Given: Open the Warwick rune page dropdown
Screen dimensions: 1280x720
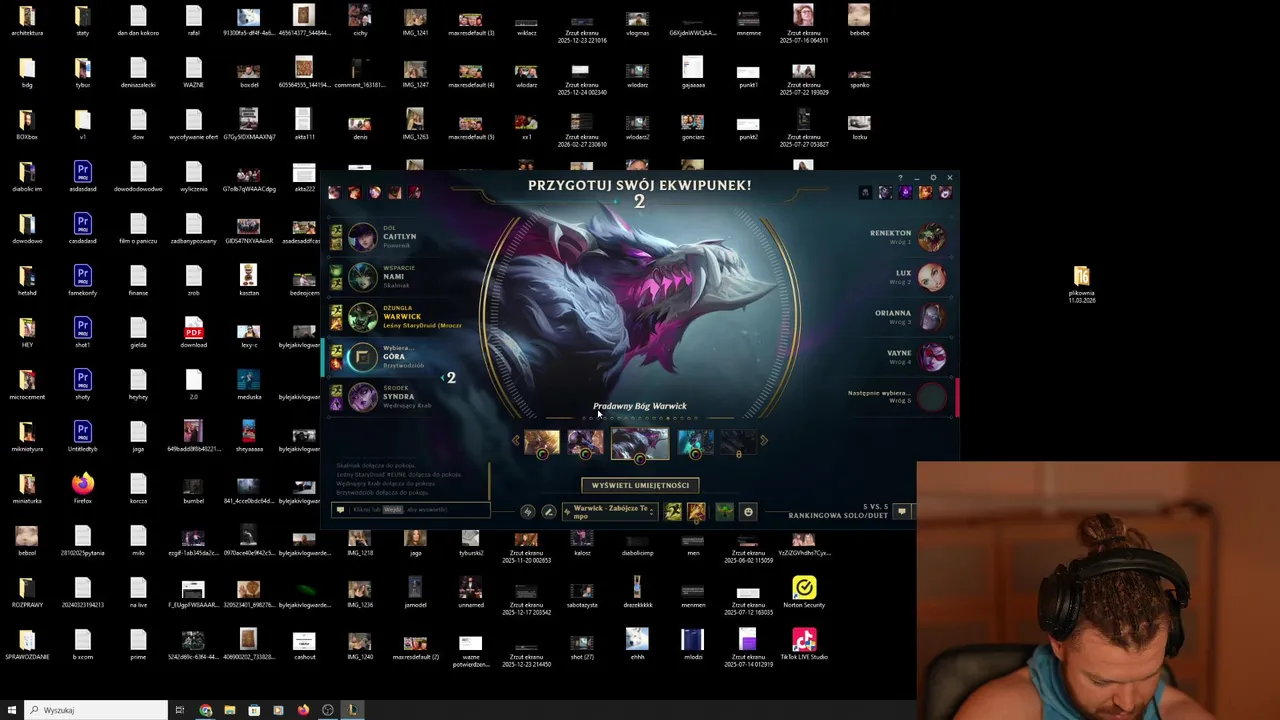Looking at the screenshot, I should [x=609, y=512].
